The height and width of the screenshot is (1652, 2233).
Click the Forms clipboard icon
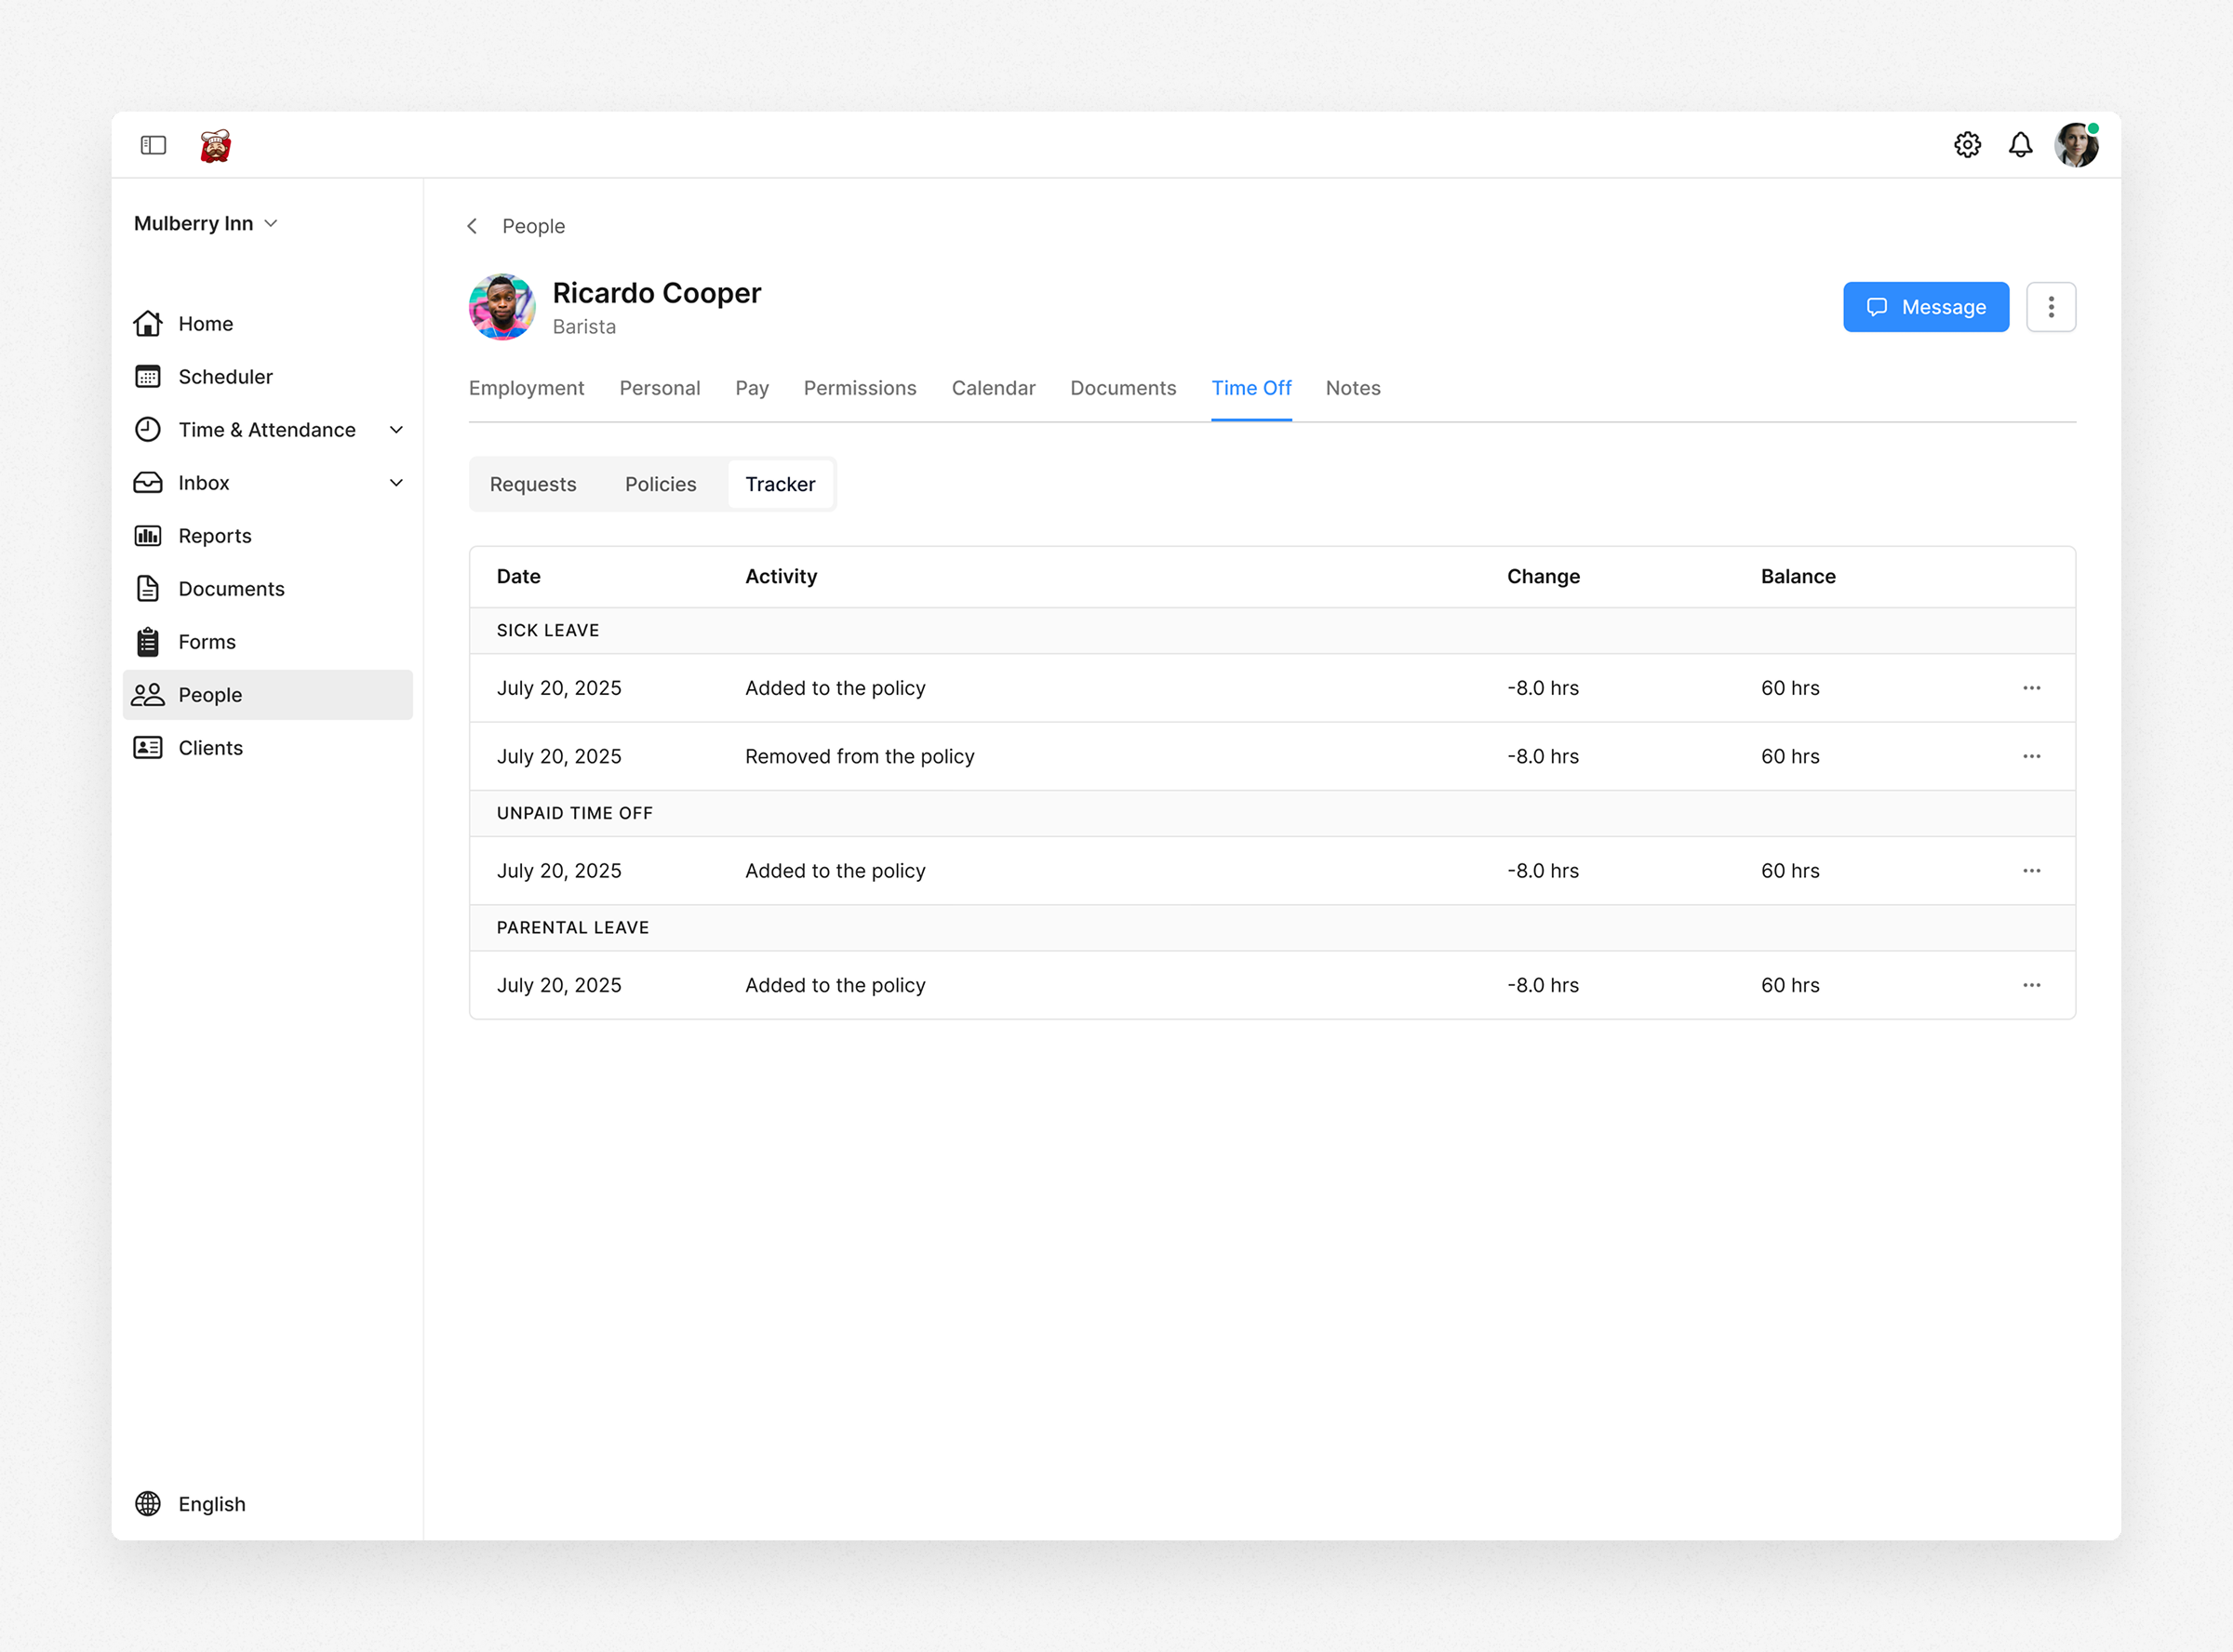click(x=148, y=641)
